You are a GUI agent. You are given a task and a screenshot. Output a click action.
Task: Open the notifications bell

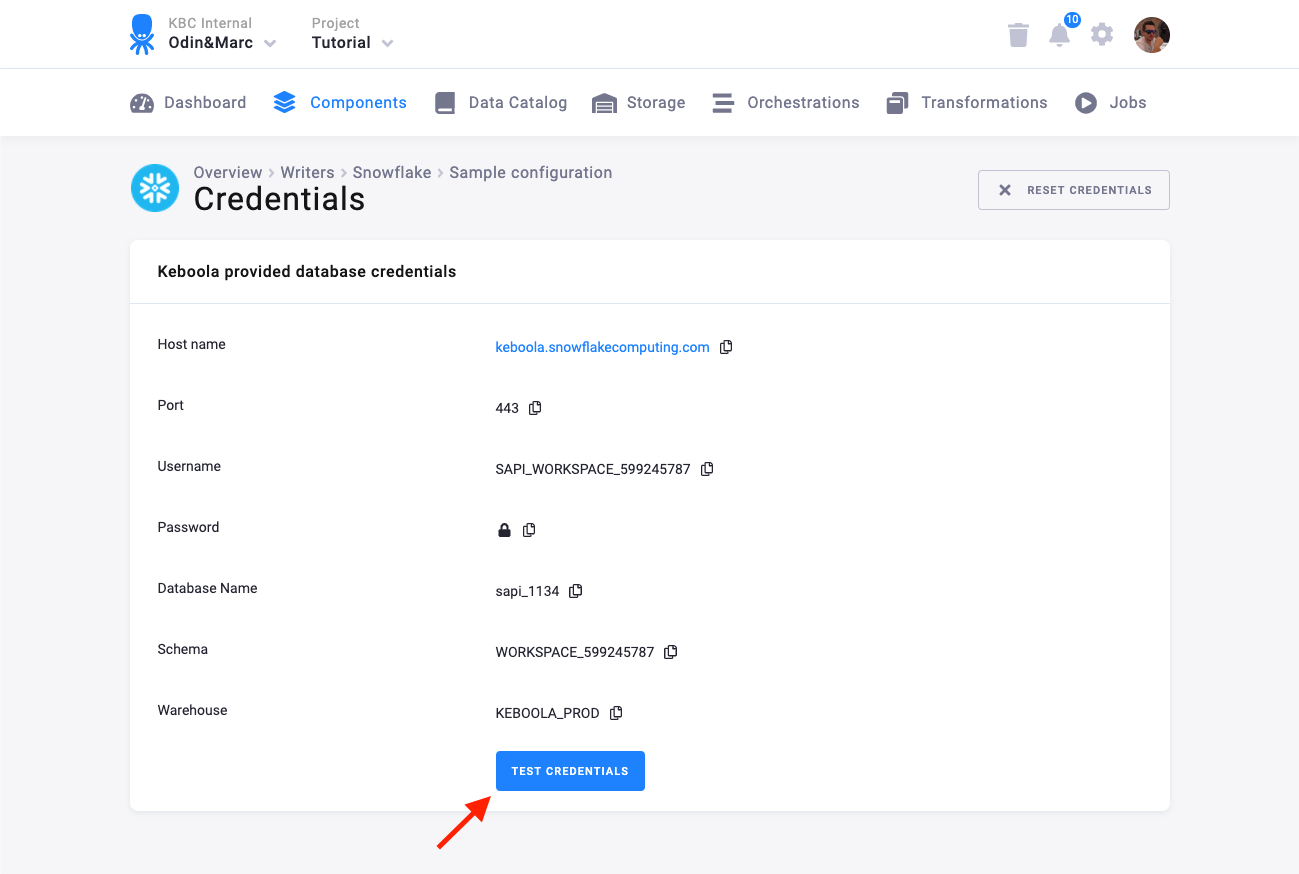1059,35
